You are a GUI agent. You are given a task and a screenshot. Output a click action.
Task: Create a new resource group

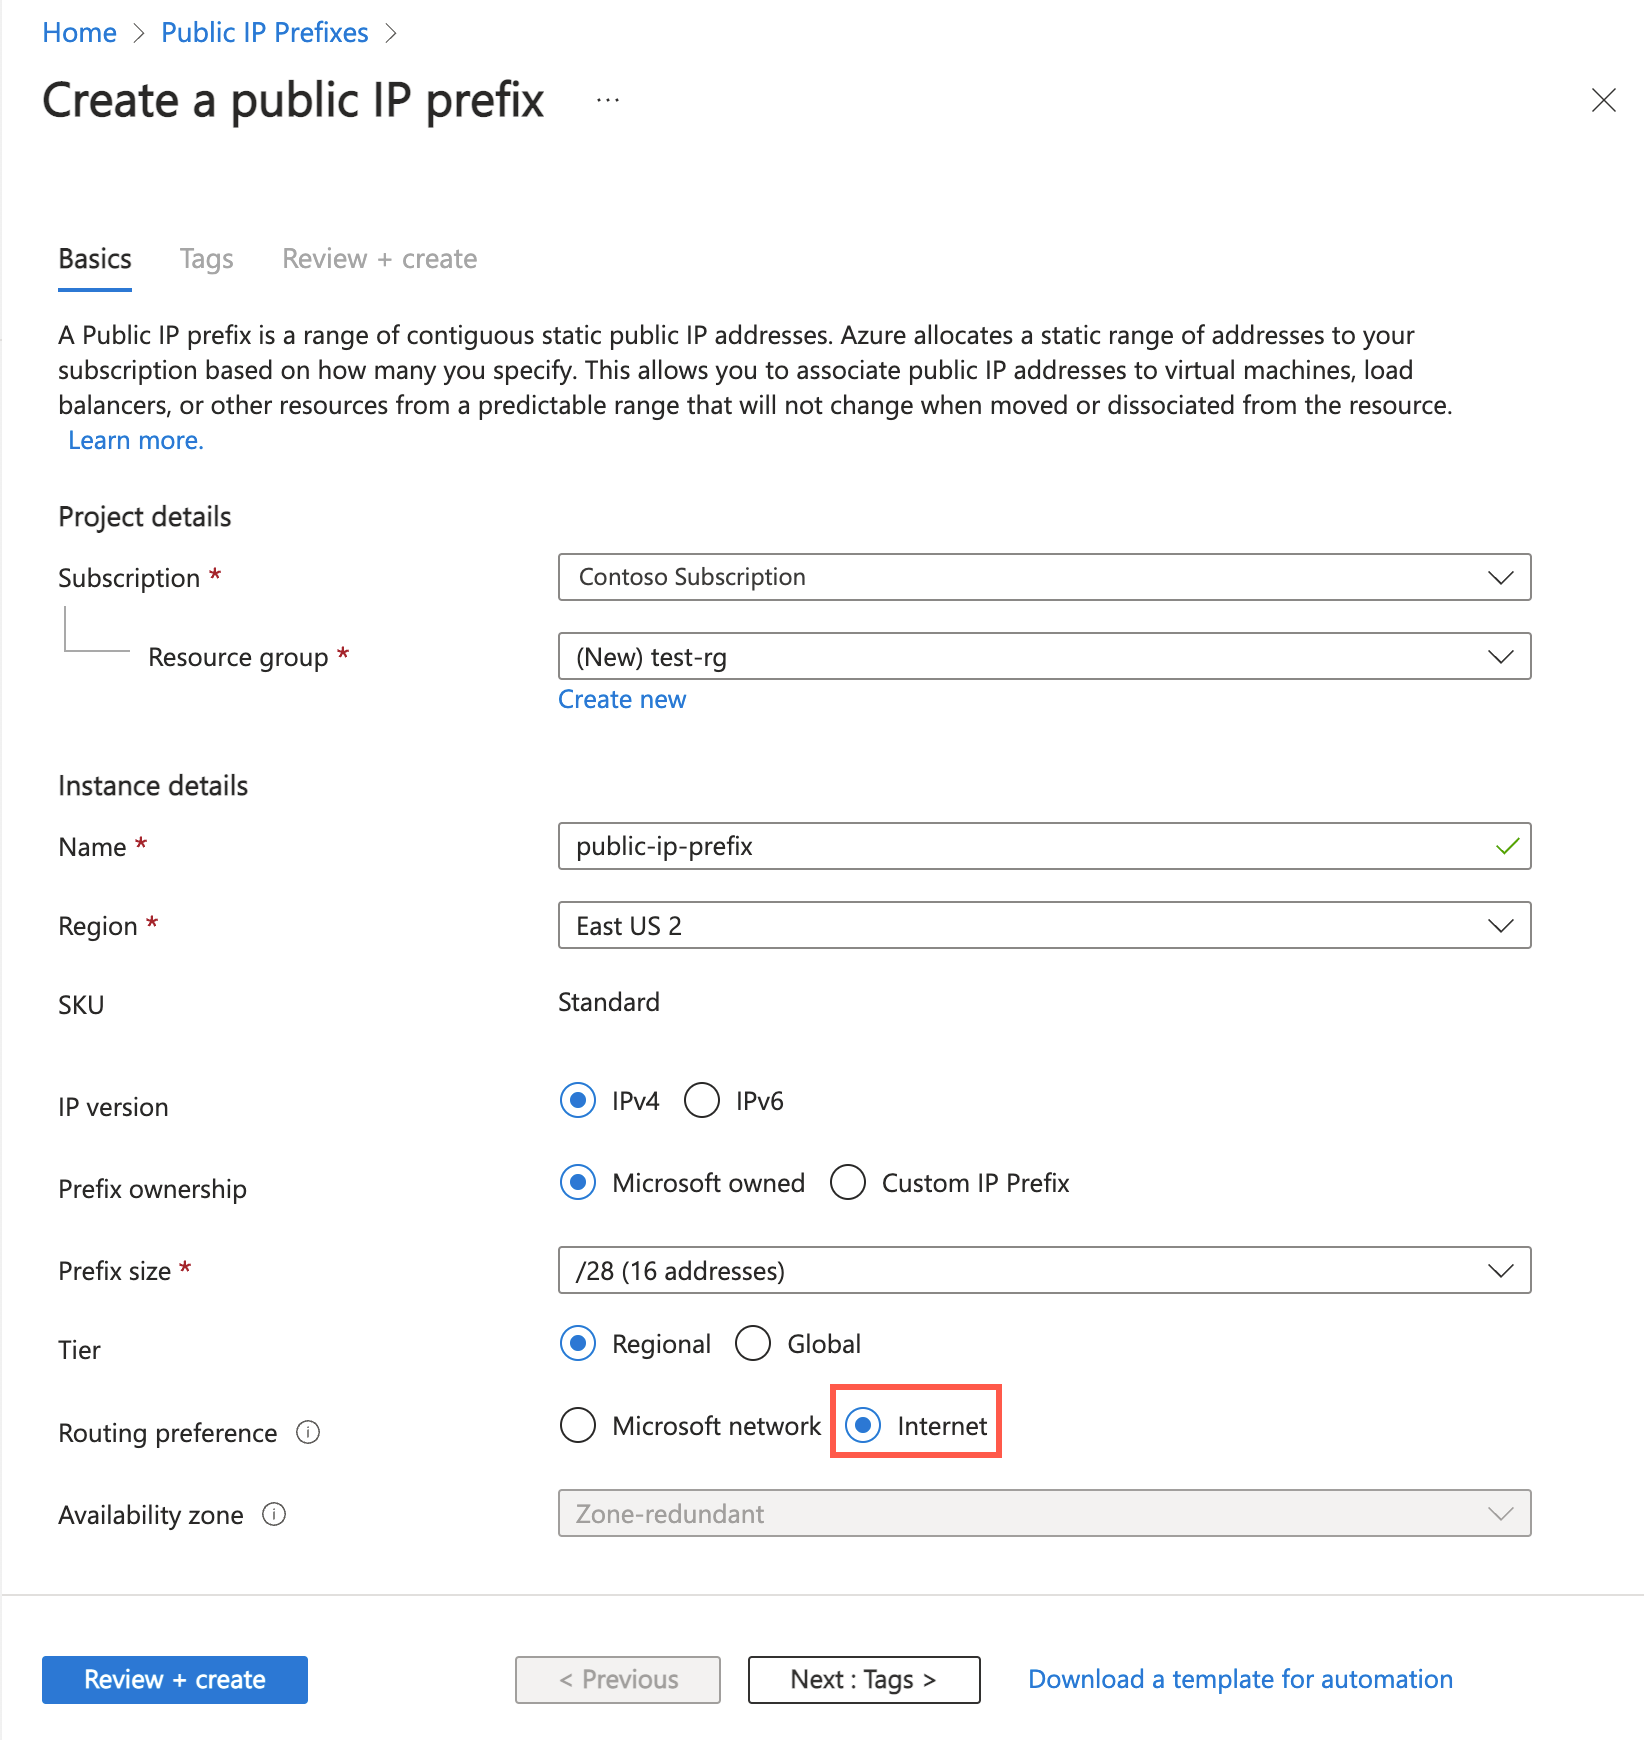click(621, 699)
